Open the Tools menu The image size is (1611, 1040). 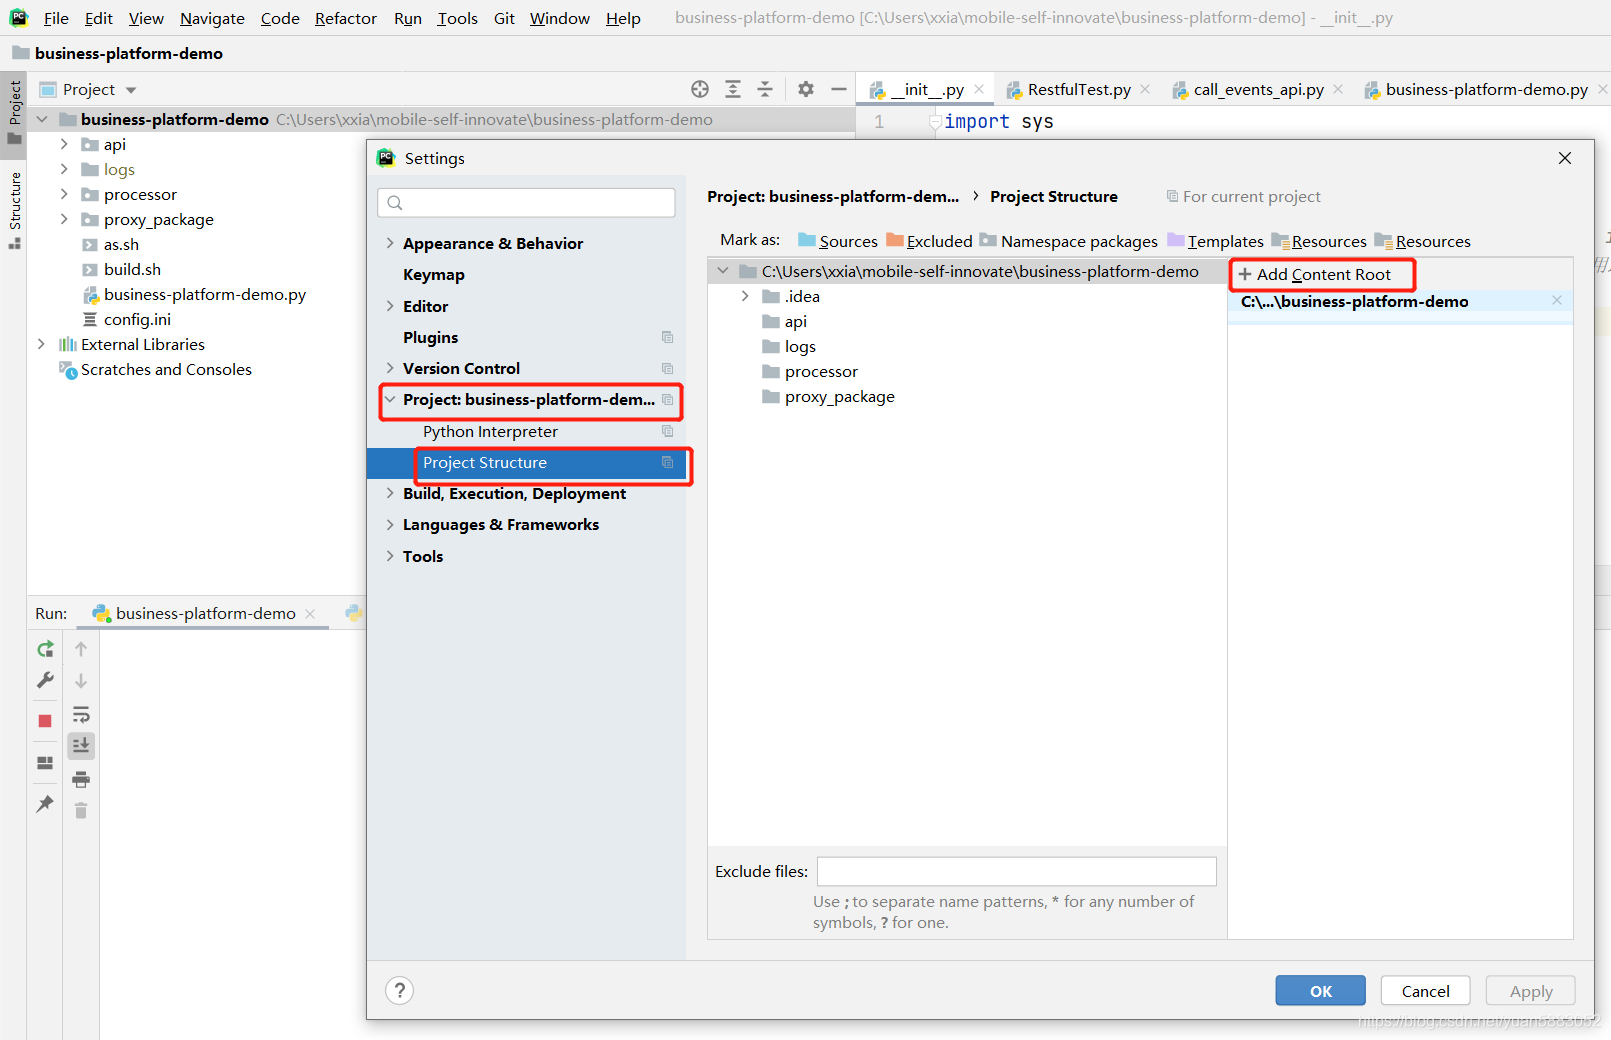(x=457, y=18)
